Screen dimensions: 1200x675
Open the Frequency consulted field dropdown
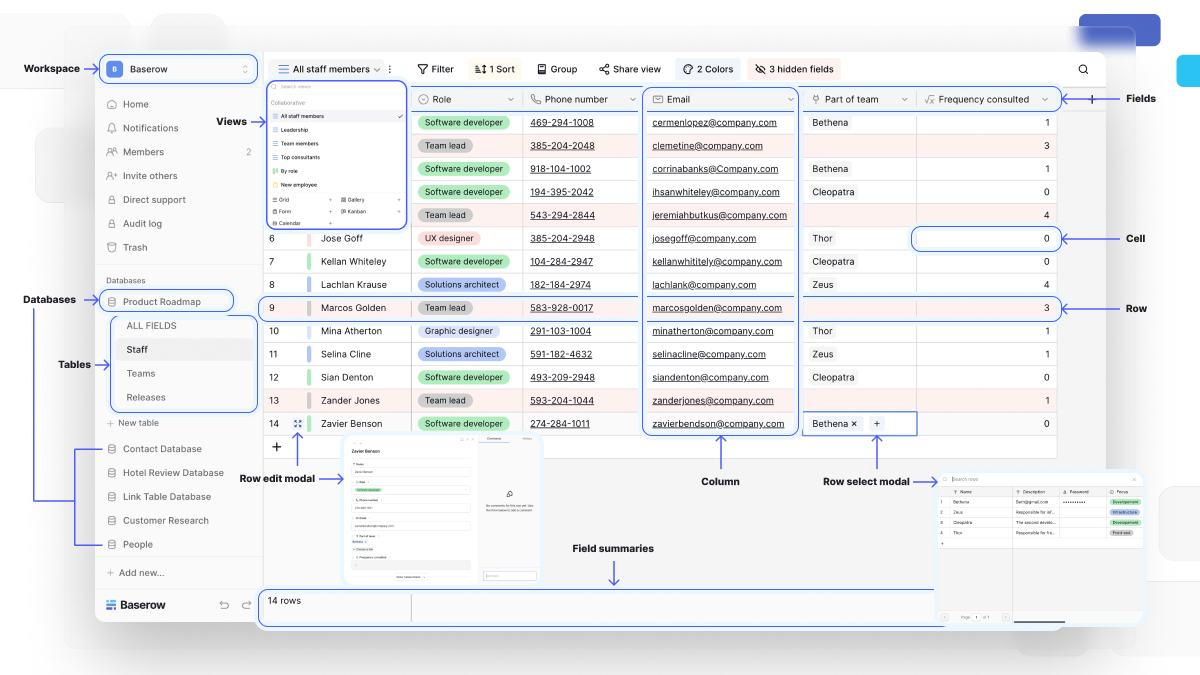click(1045, 100)
